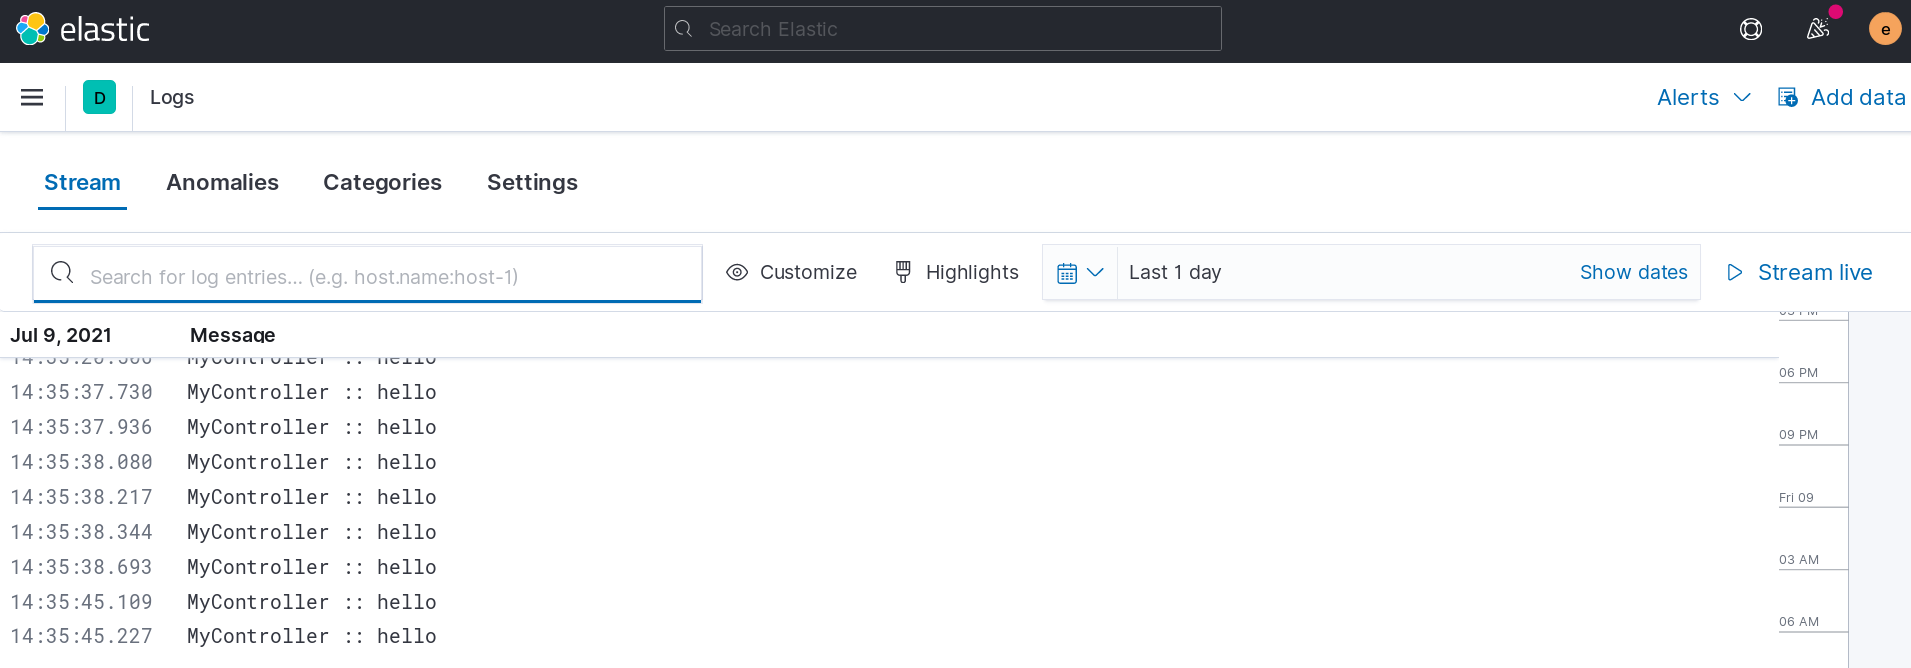
Task: Click the Add data icon
Action: click(x=1788, y=97)
